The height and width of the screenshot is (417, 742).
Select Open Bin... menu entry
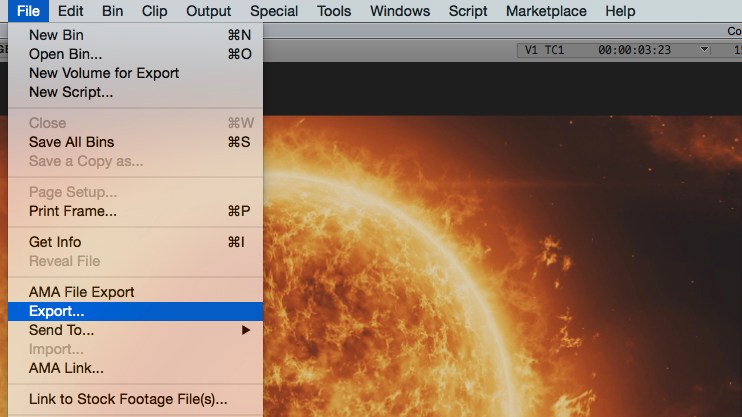pyautogui.click(x=135, y=54)
